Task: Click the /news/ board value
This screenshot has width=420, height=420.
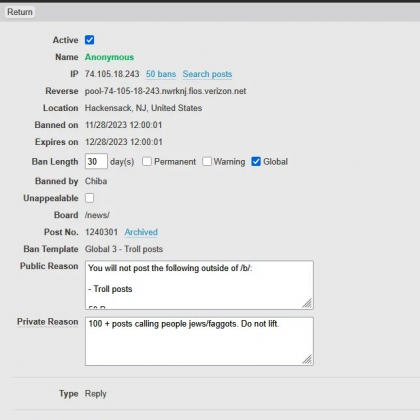Action: click(x=97, y=215)
